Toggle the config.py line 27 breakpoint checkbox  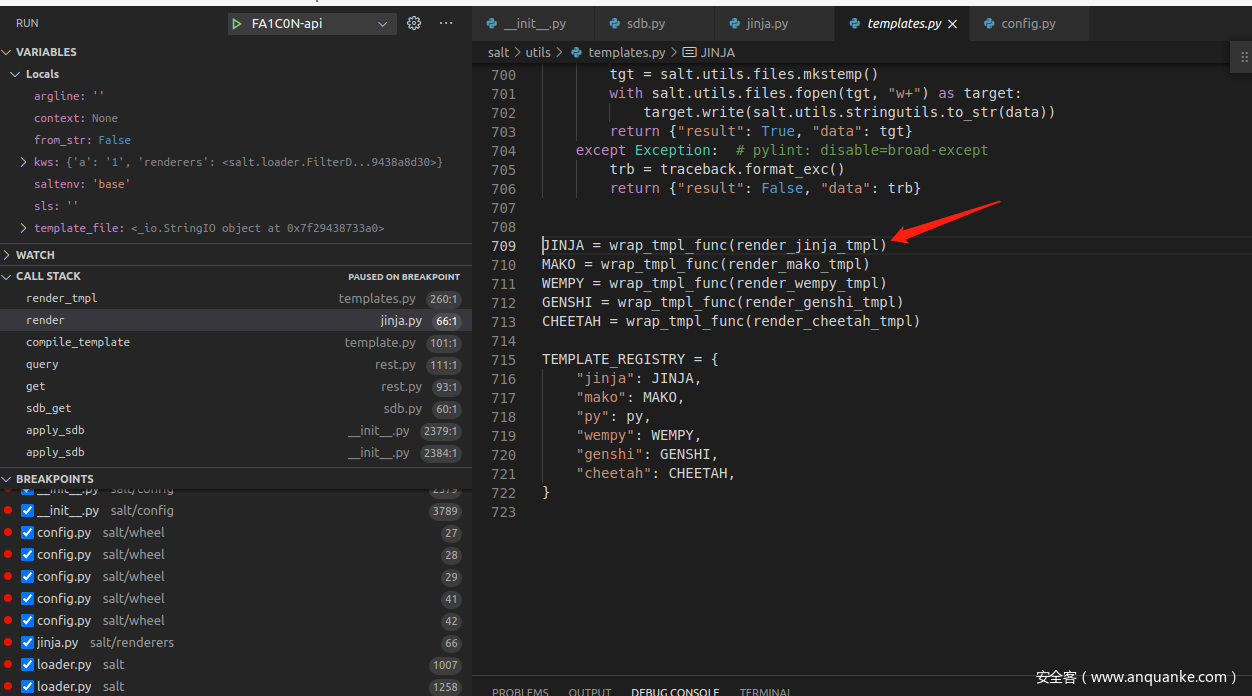click(x=28, y=533)
